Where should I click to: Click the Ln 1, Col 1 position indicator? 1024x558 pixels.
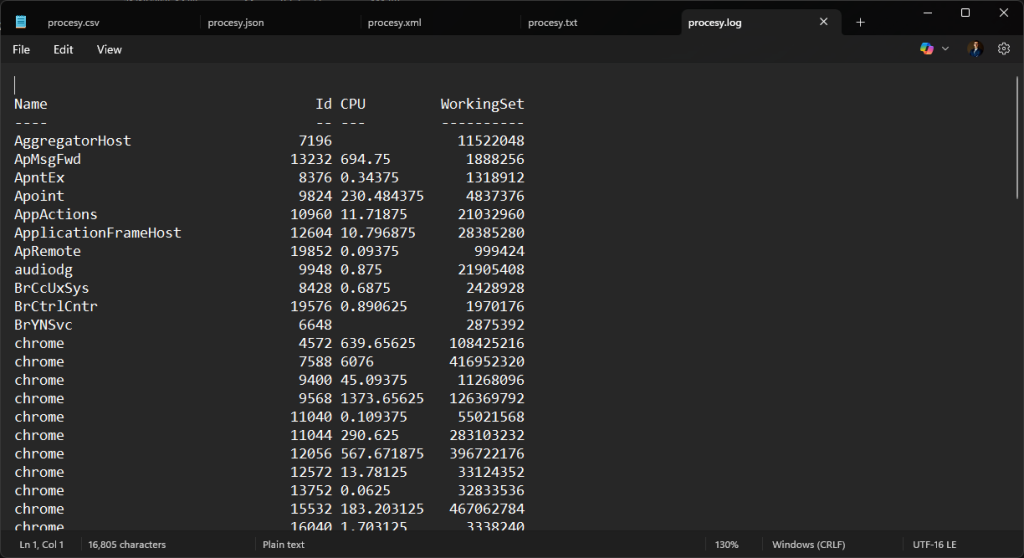click(x=42, y=545)
